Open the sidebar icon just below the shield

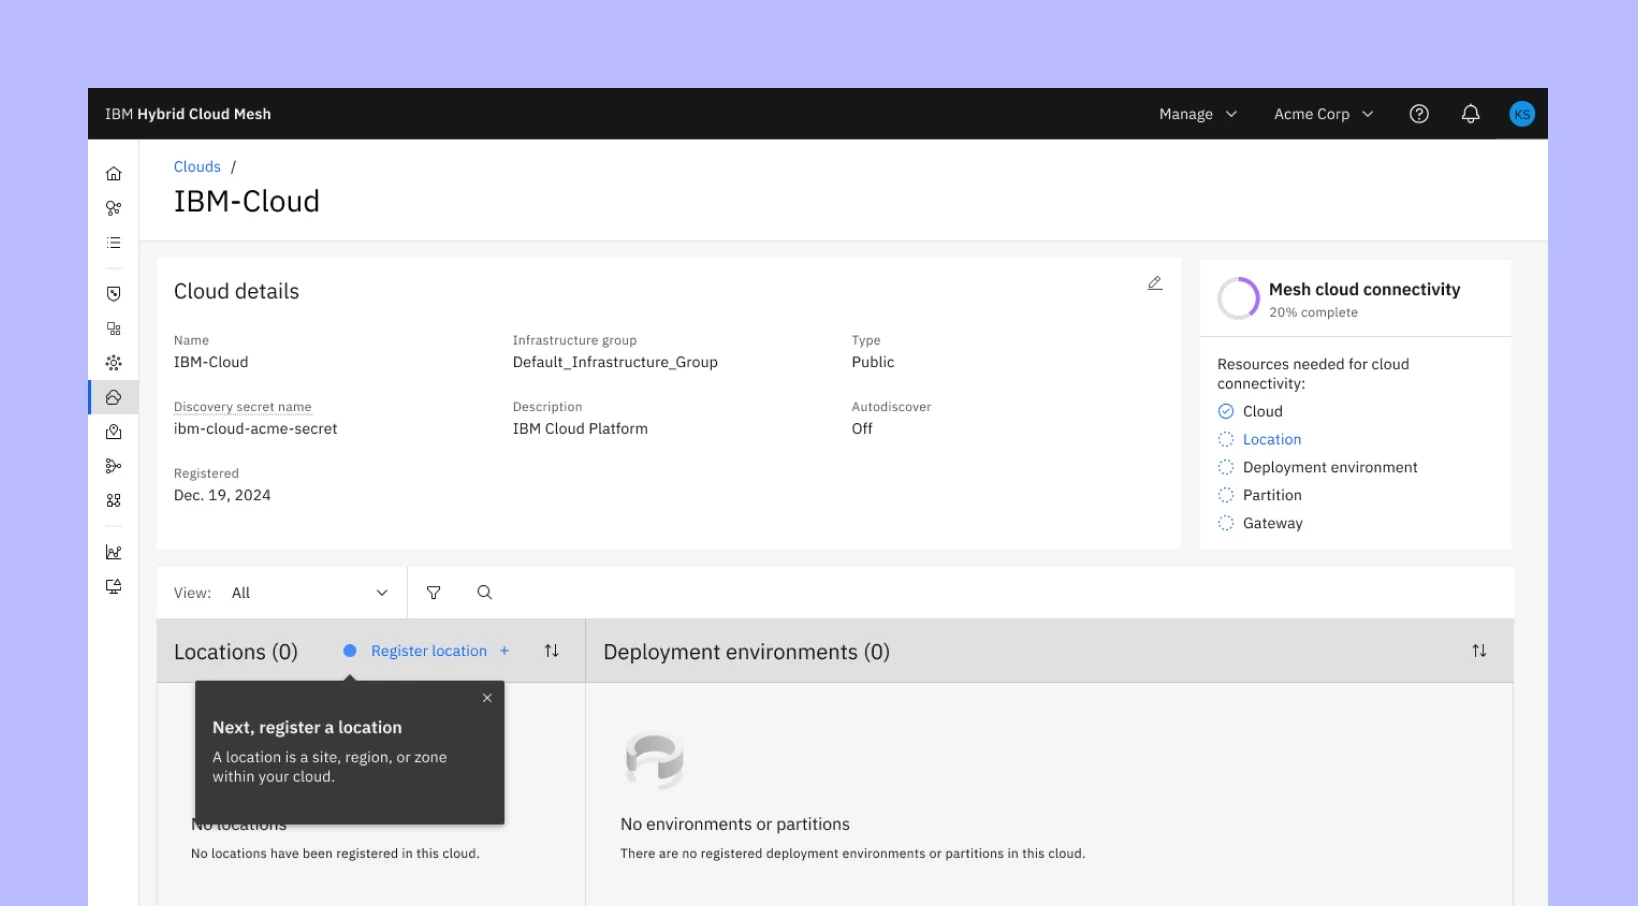tap(114, 329)
